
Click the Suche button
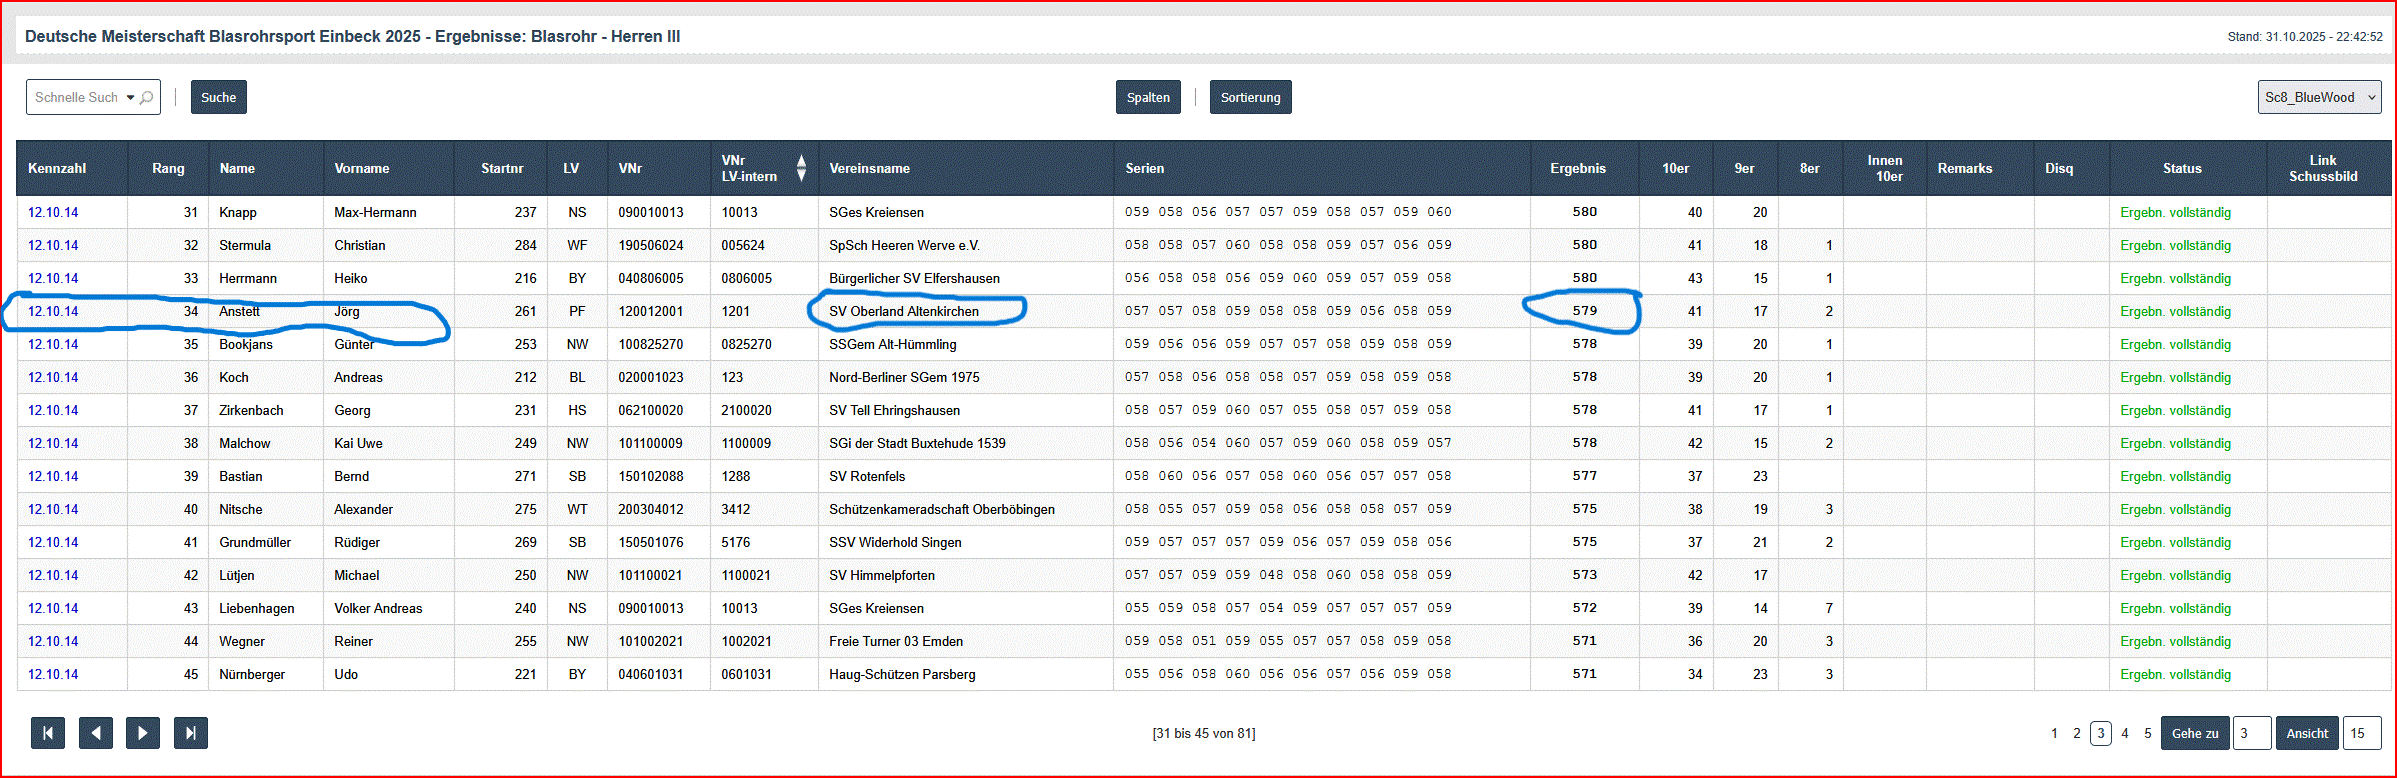[218, 97]
